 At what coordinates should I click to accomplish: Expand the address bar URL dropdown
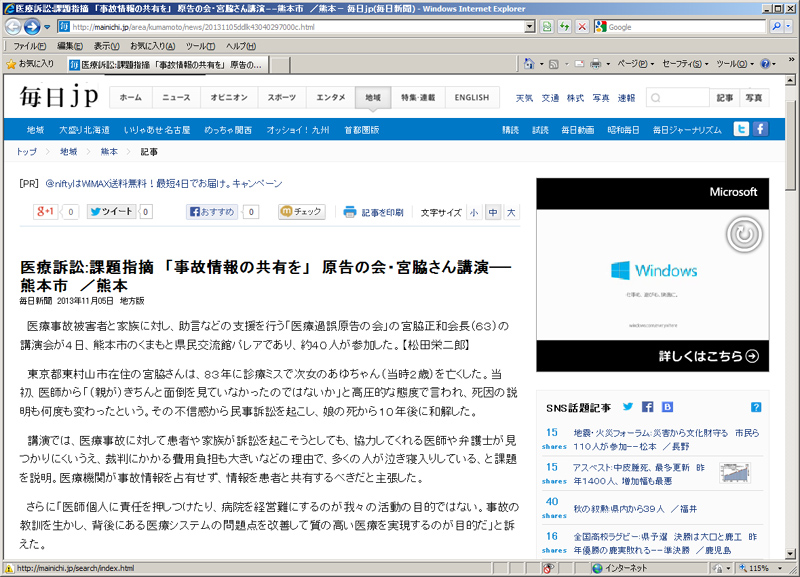[530, 27]
